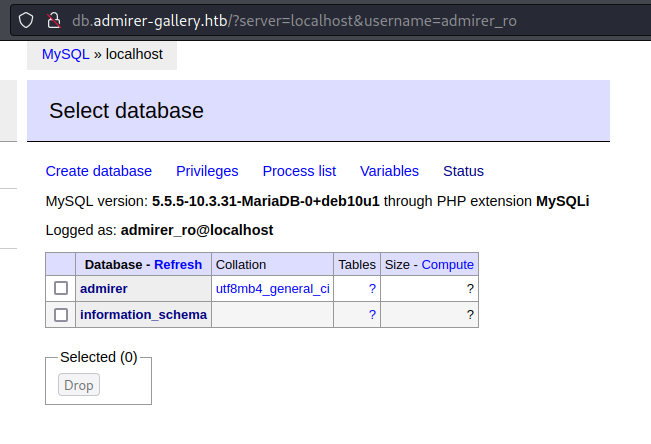Open the information_schema database

pos(143,315)
